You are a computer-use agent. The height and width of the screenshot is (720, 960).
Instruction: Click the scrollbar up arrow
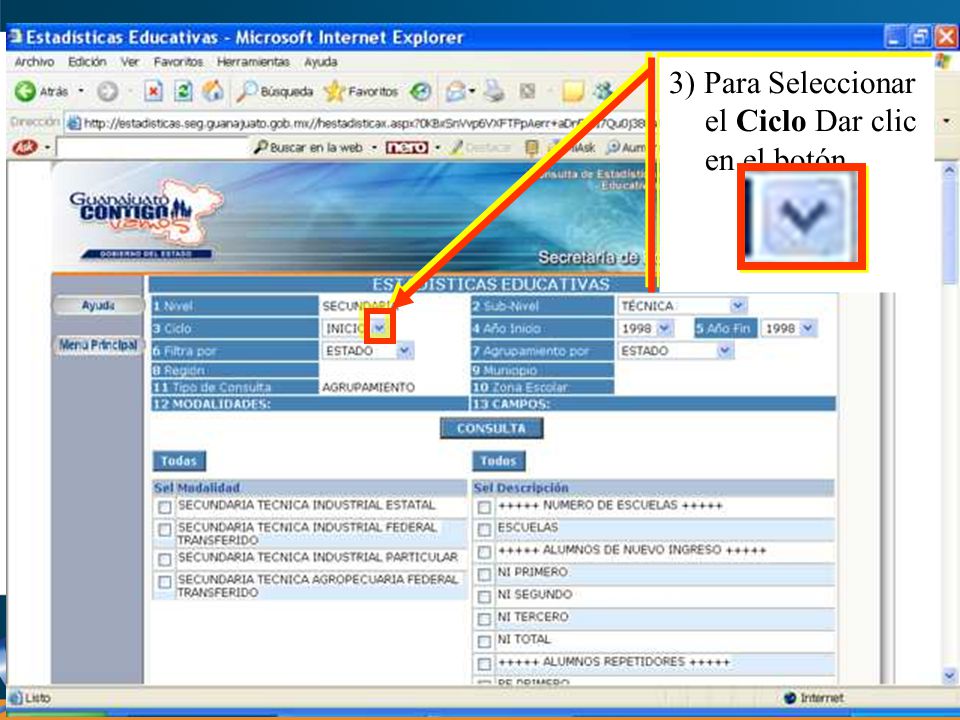pyautogui.click(x=949, y=170)
